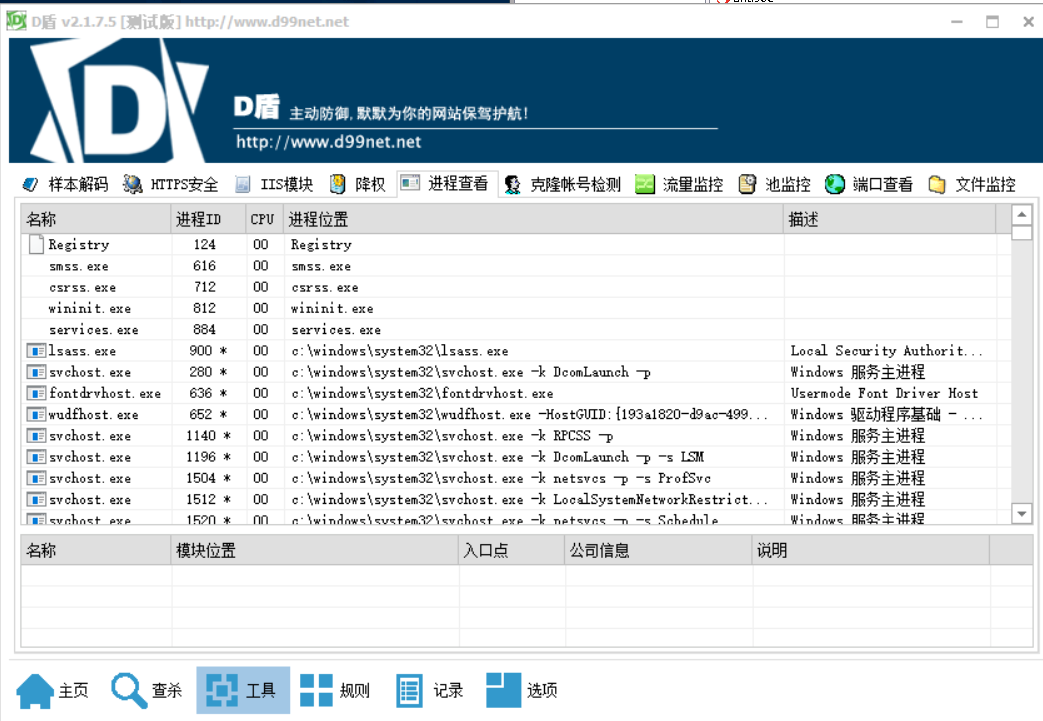The height and width of the screenshot is (721, 1043).
Task: Click the icon next to wudfhost.exe
Action: [36, 414]
